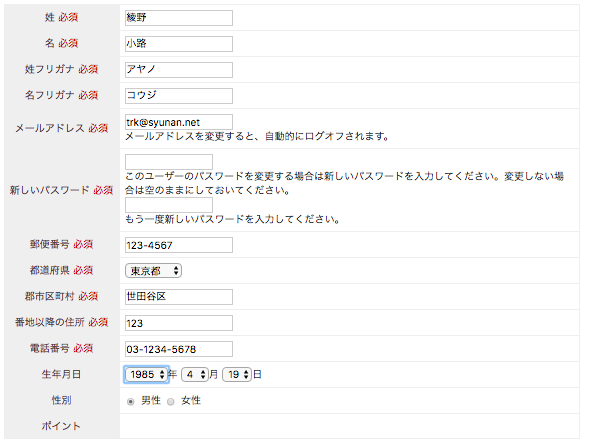
Task: Open the birth month dropdown showing 4
Action: point(195,374)
